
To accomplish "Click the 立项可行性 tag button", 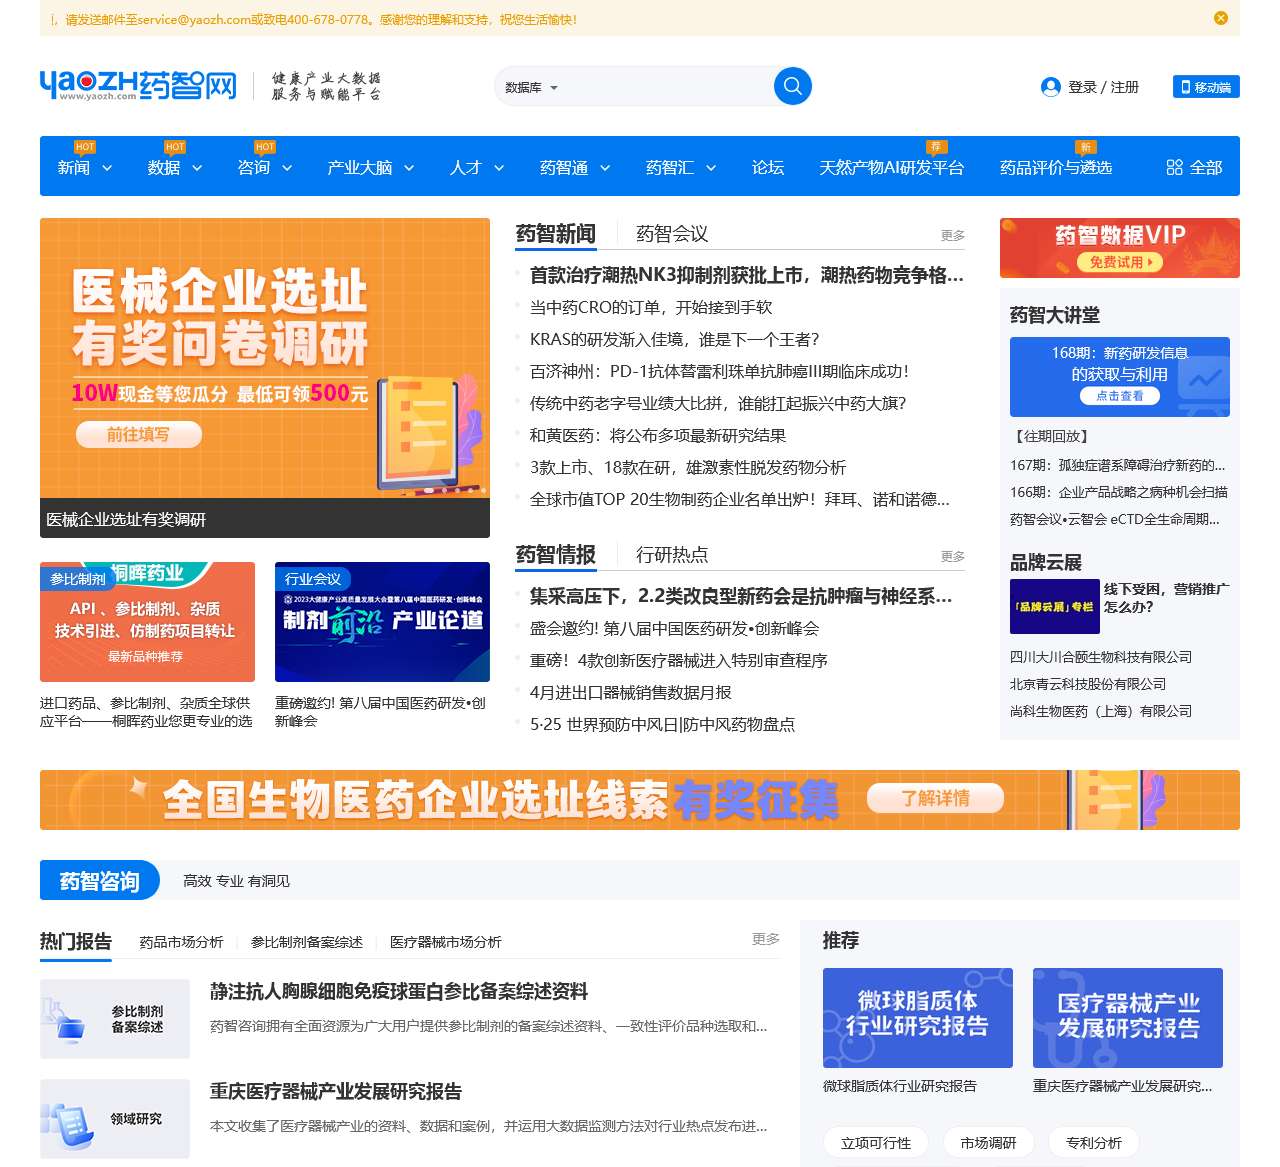I will [876, 1142].
